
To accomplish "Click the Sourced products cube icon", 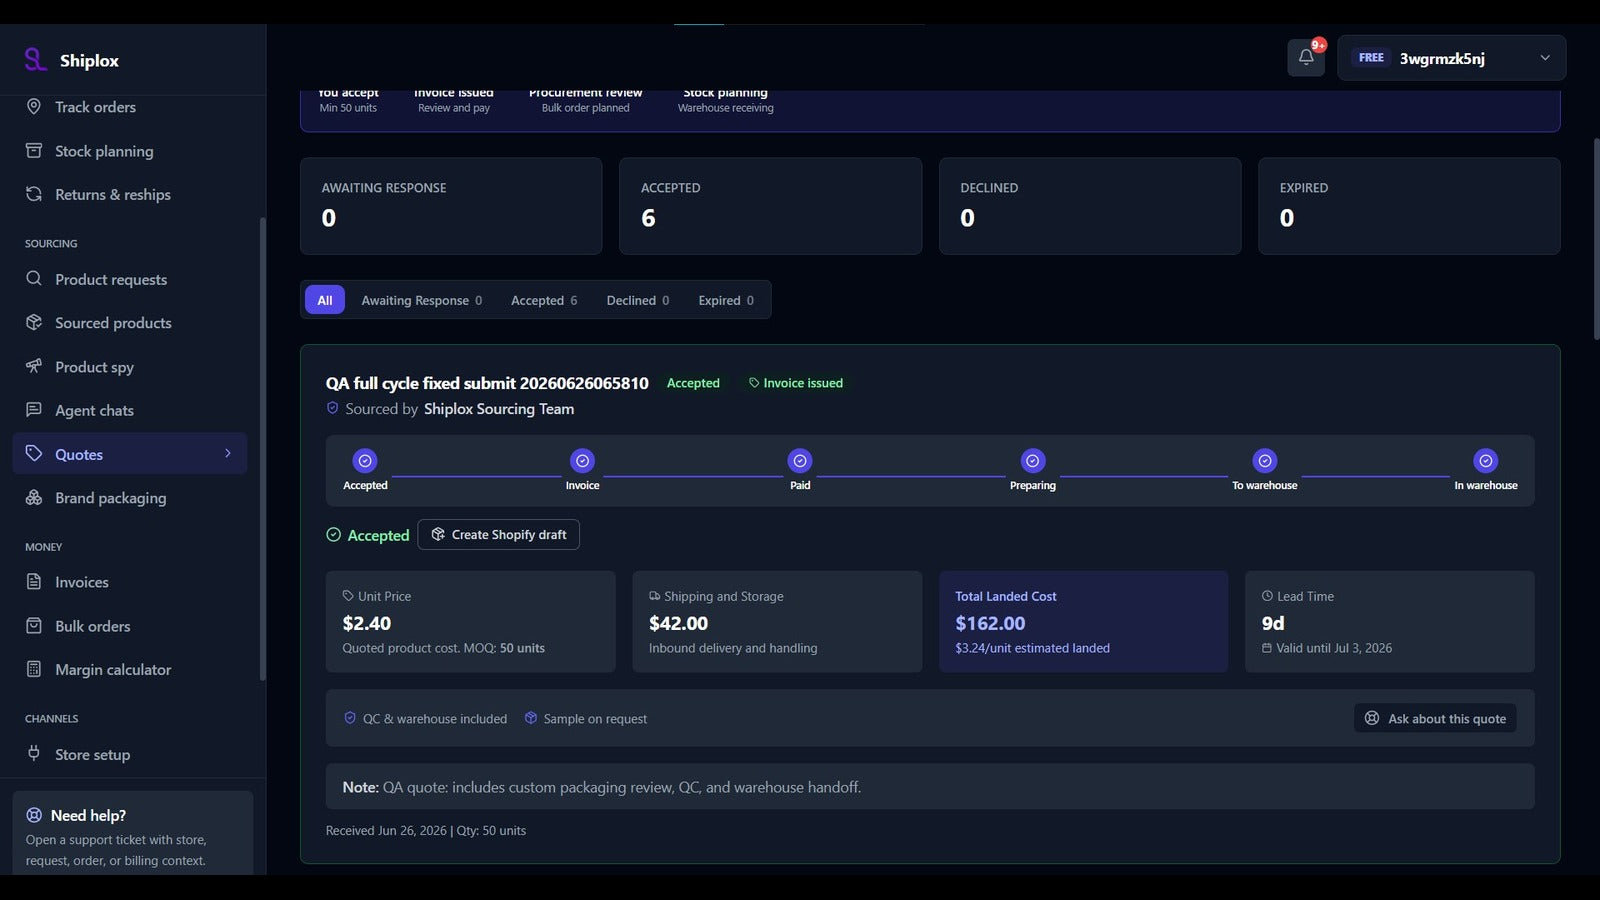I will 34,322.
